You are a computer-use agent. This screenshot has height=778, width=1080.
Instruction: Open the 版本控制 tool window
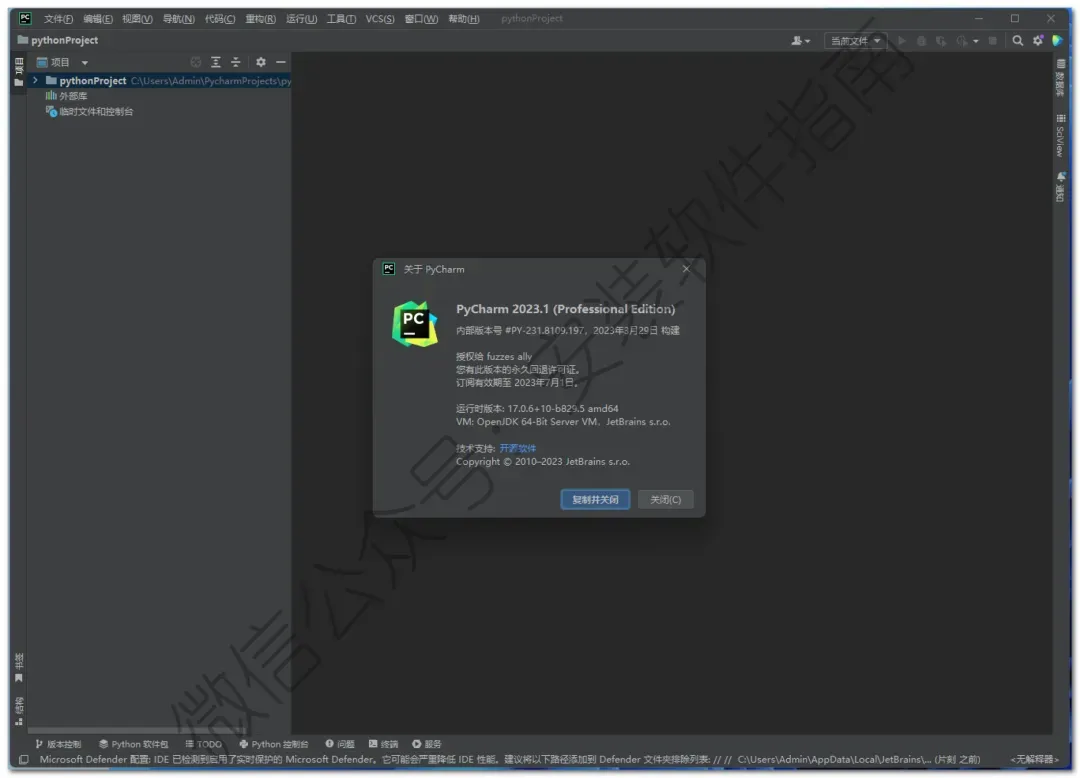click(x=58, y=744)
